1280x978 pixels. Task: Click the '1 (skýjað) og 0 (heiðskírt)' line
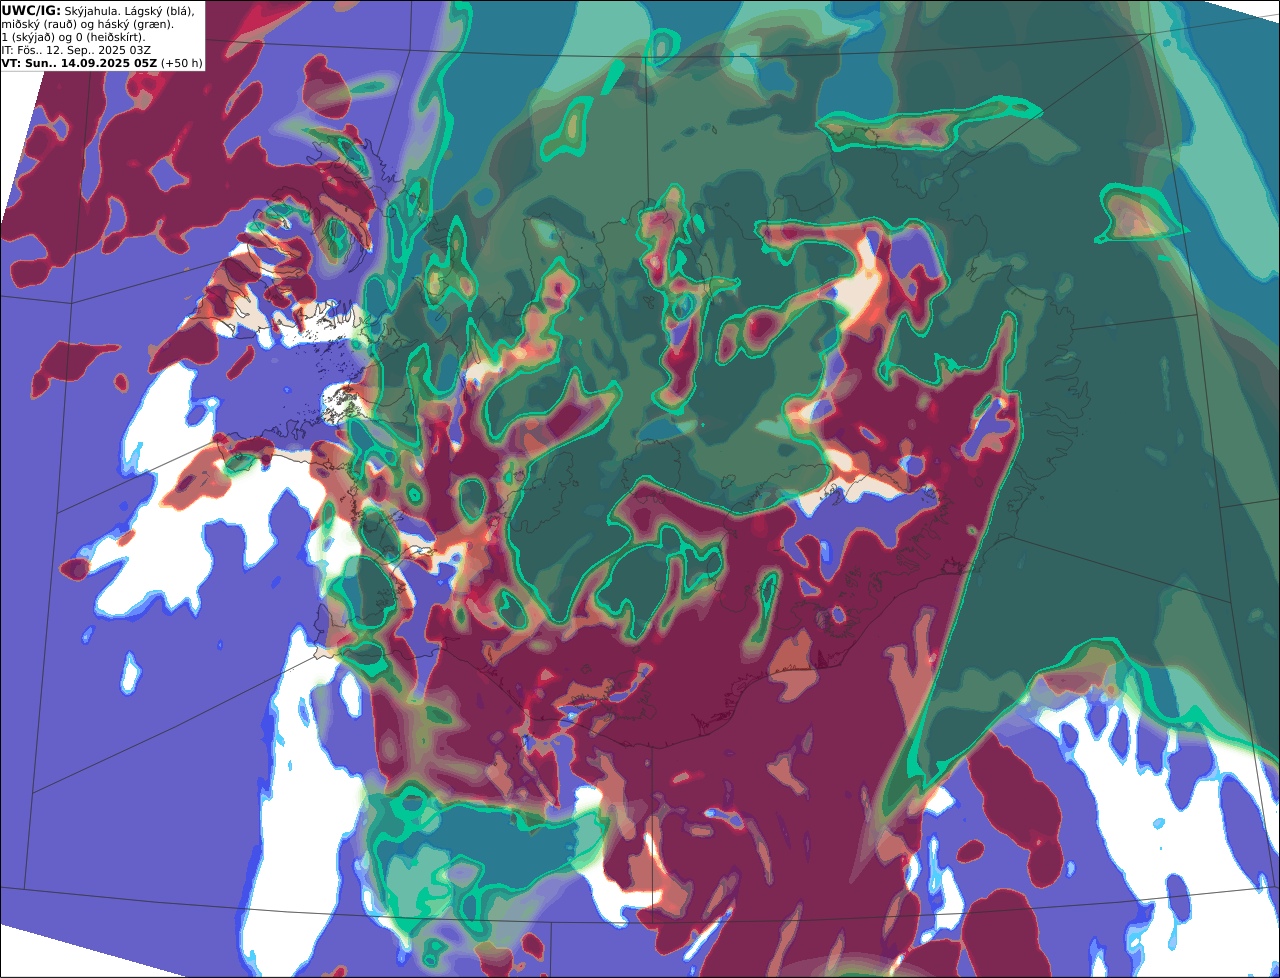coord(73,37)
